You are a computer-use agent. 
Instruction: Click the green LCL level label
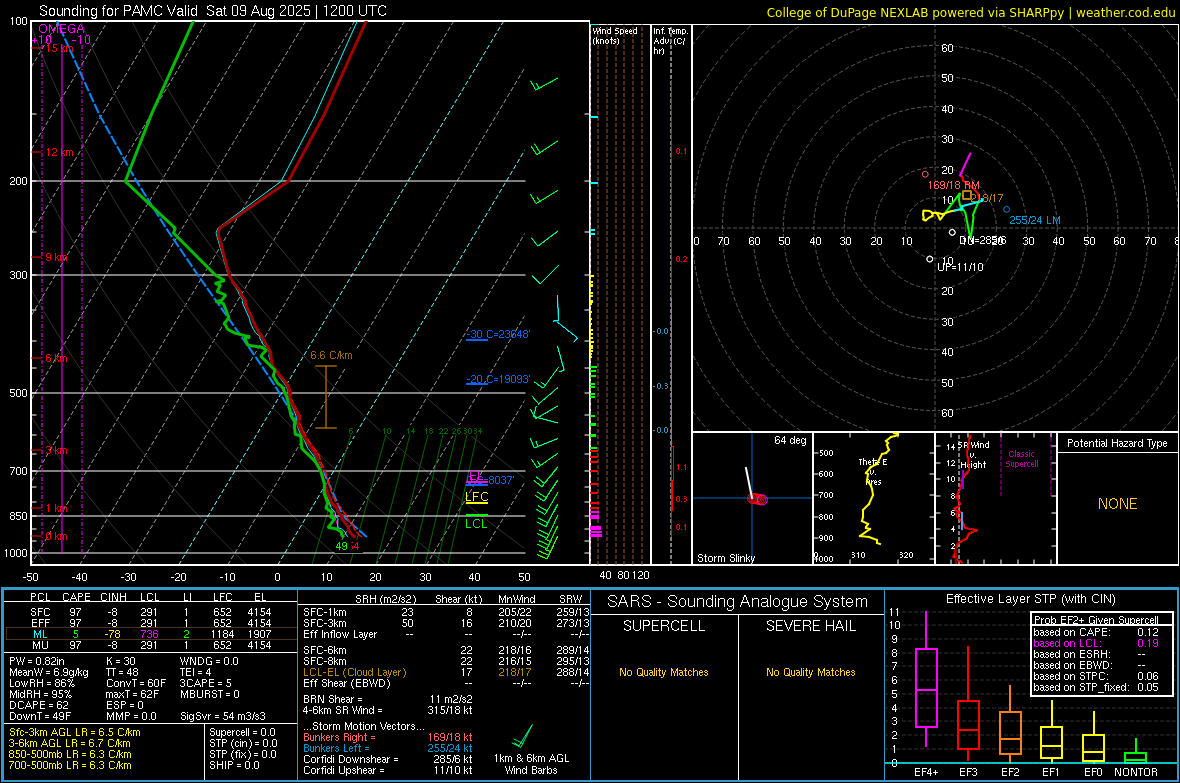pyautogui.click(x=476, y=524)
